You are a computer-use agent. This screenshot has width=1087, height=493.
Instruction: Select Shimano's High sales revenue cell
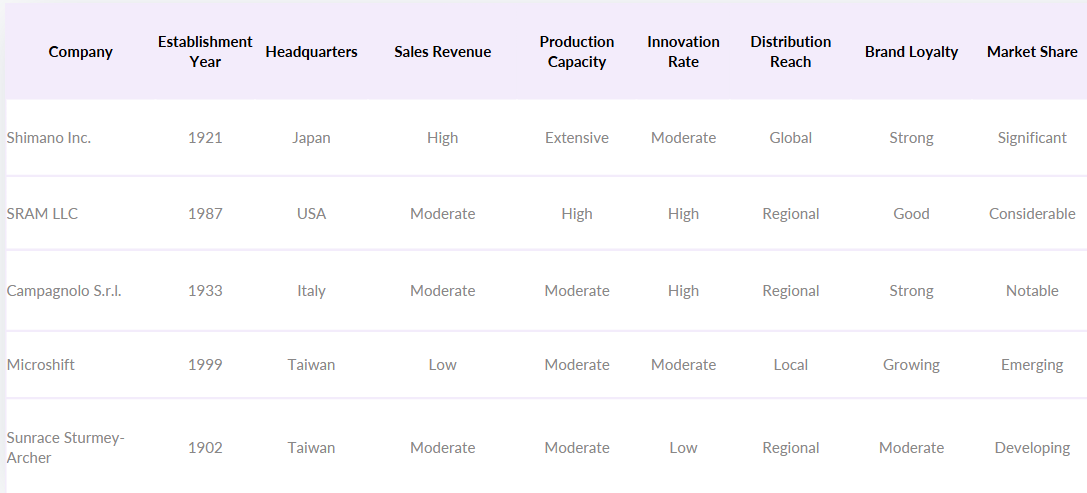[442, 138]
